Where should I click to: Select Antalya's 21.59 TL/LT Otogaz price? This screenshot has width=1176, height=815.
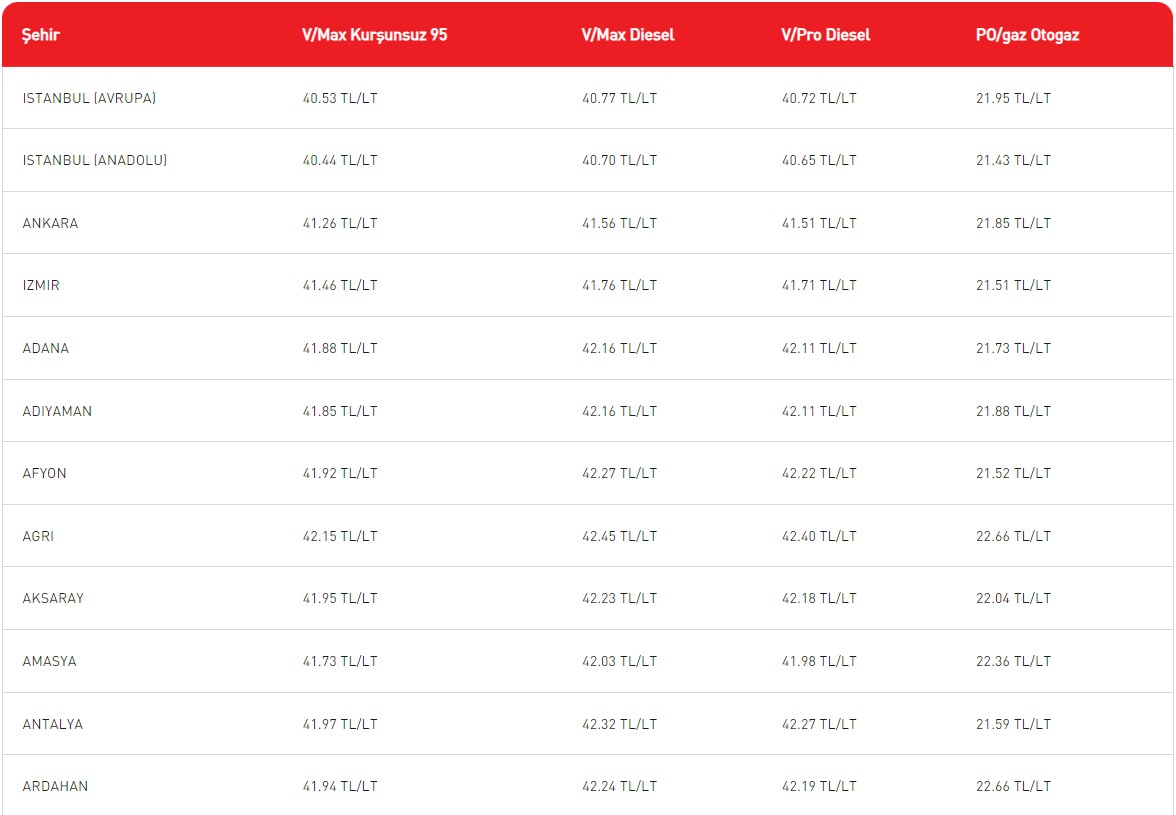click(x=1013, y=724)
